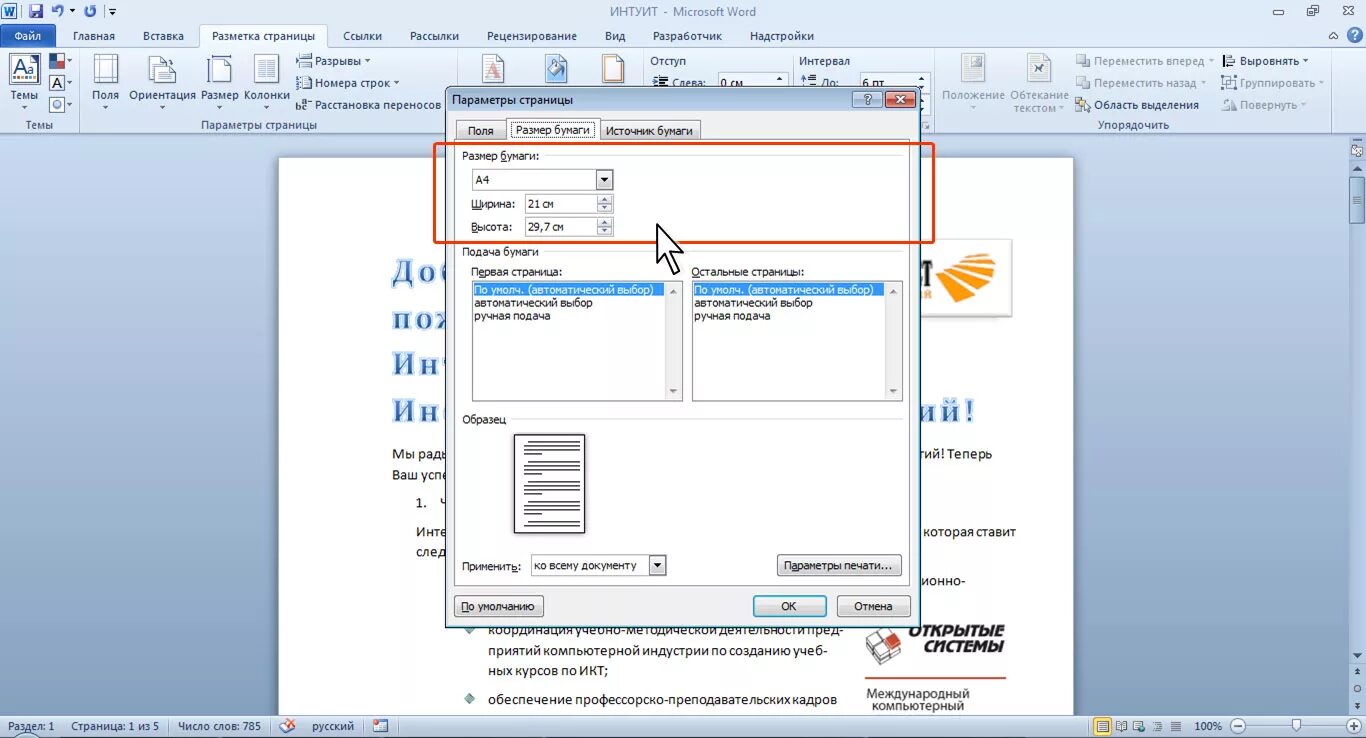
Task: Open Microsoft Word help
Action: [1355, 36]
